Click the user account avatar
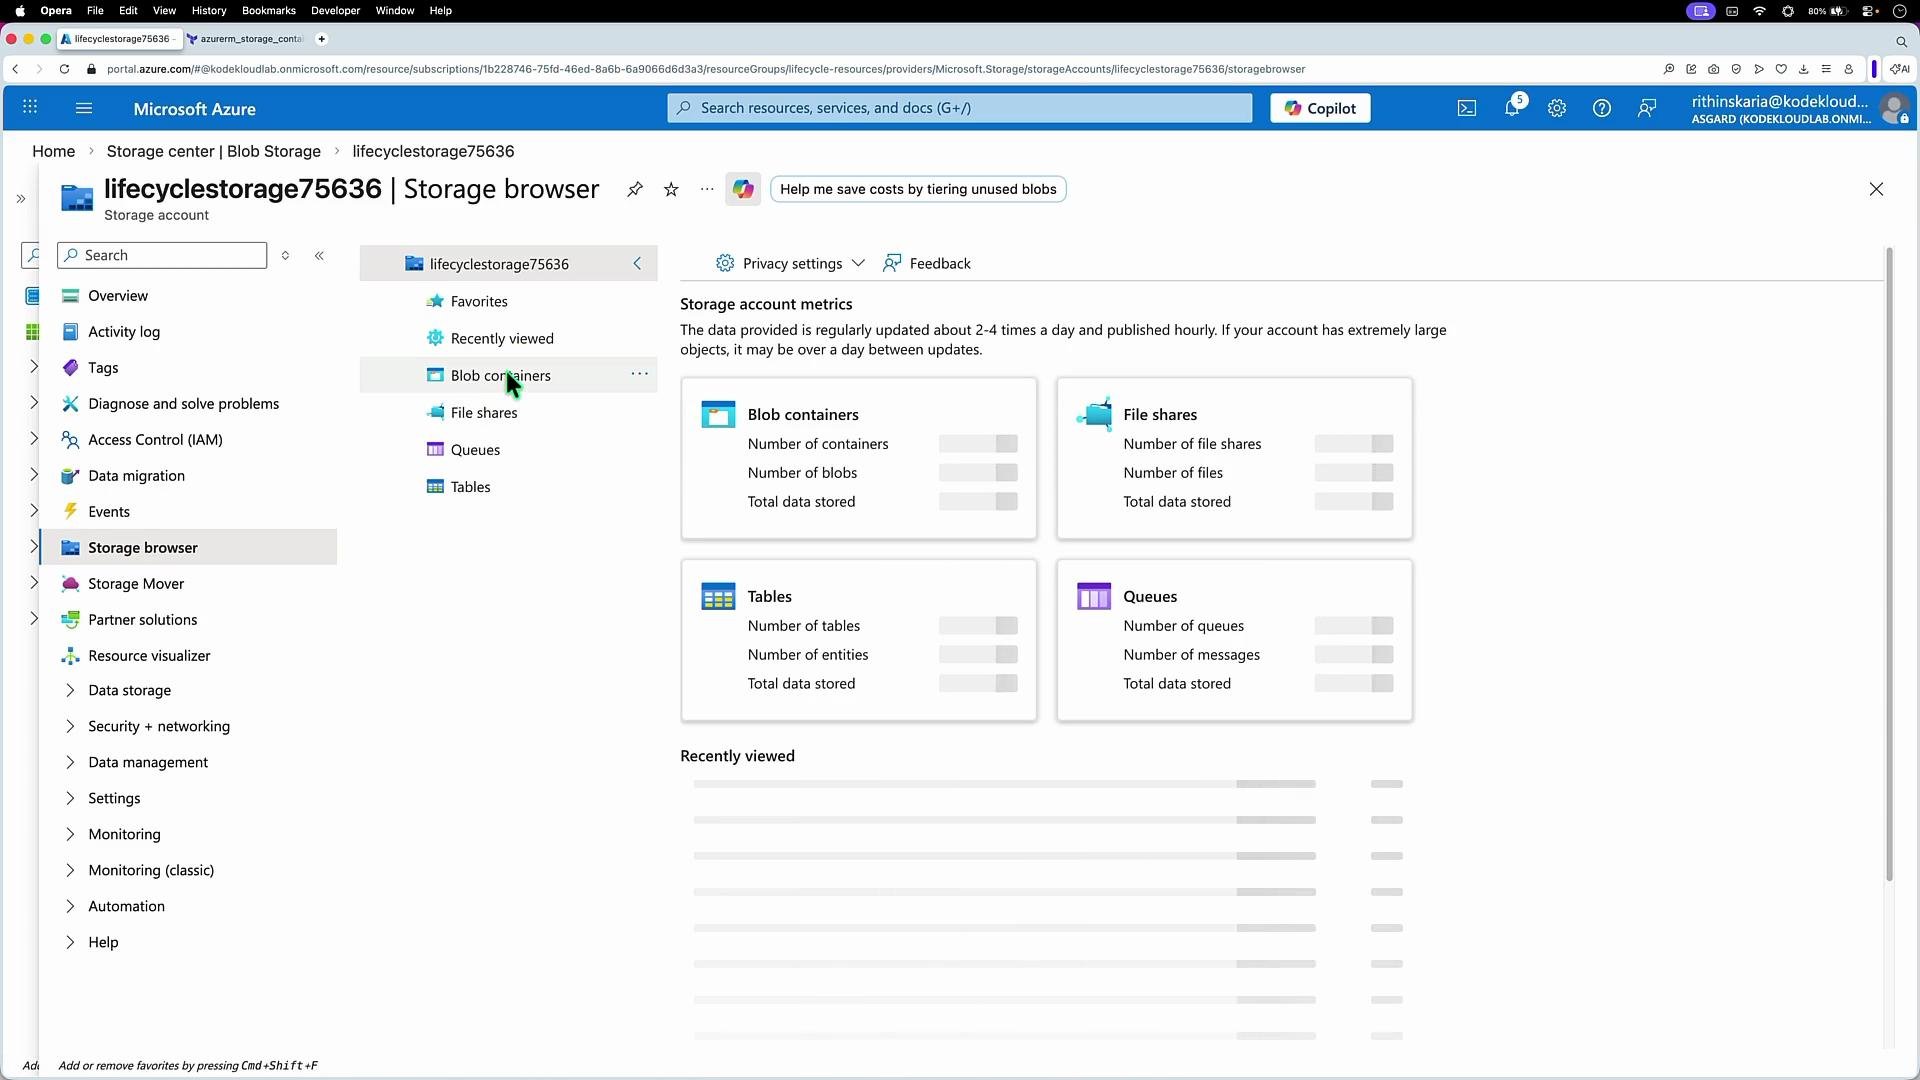This screenshot has height=1080, width=1920. click(1894, 108)
